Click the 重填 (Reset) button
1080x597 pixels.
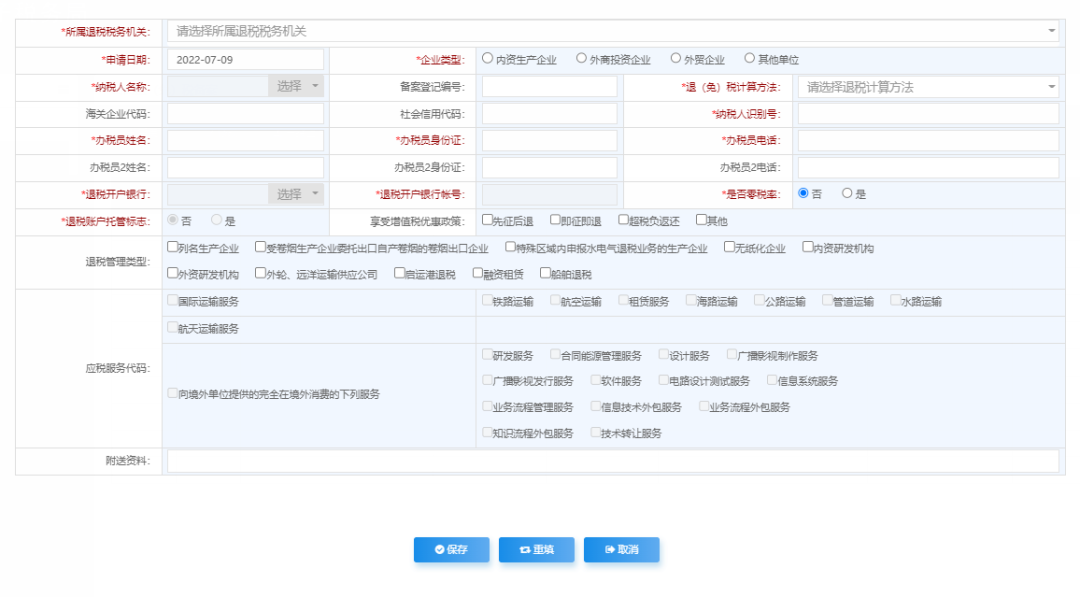pyautogui.click(x=536, y=550)
